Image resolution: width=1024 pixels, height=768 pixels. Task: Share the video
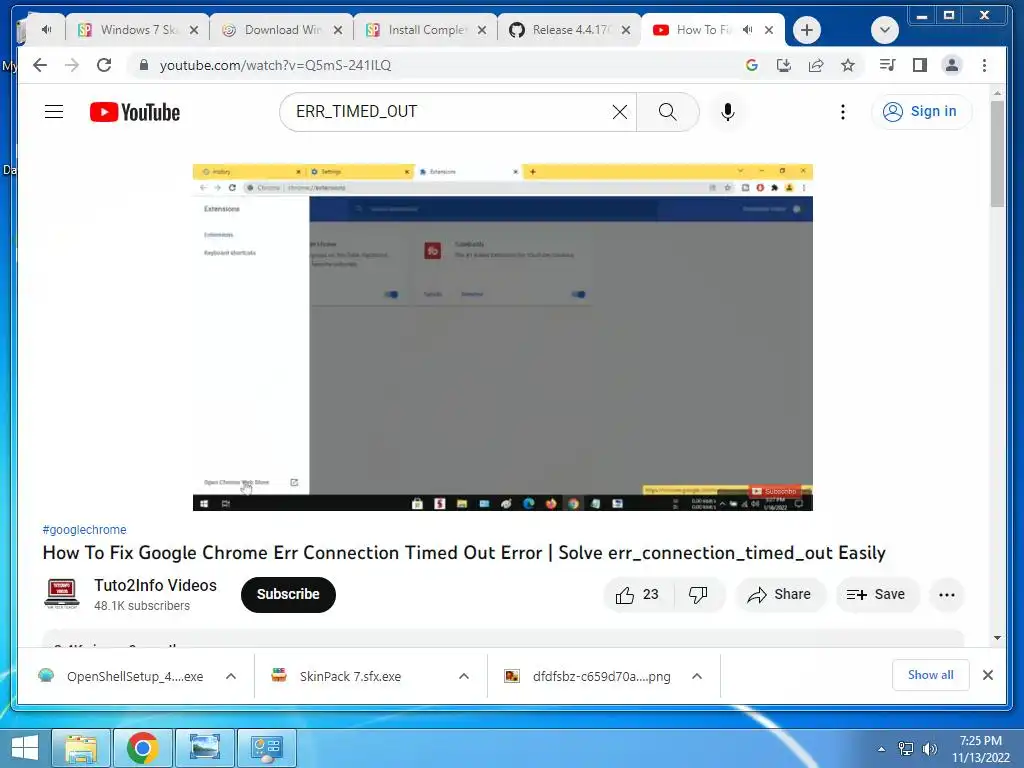[x=780, y=595]
